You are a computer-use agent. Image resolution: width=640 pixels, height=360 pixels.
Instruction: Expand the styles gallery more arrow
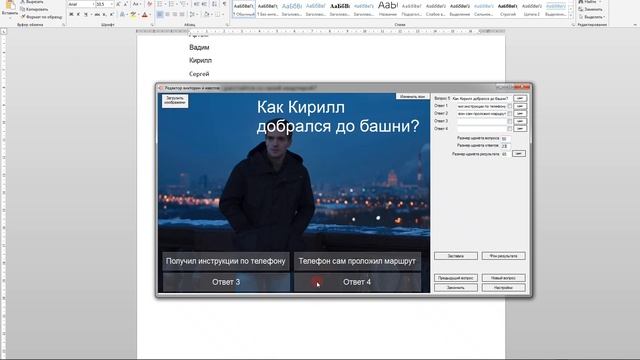tap(571, 16)
